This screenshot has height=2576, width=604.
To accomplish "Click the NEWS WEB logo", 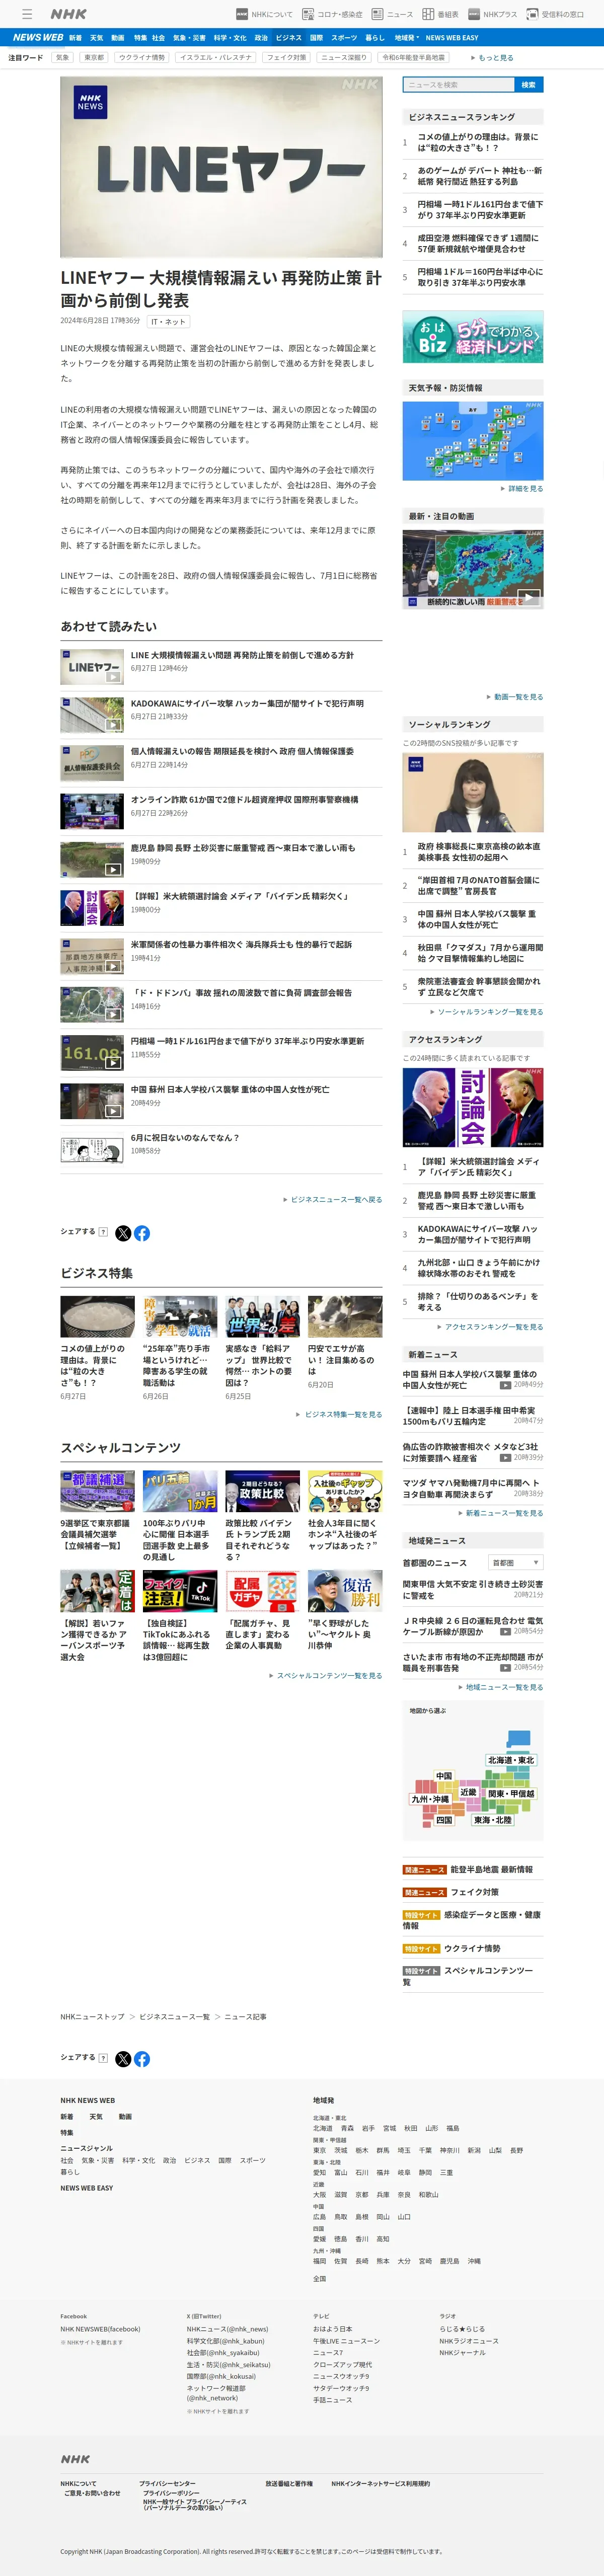I will tap(37, 37).
